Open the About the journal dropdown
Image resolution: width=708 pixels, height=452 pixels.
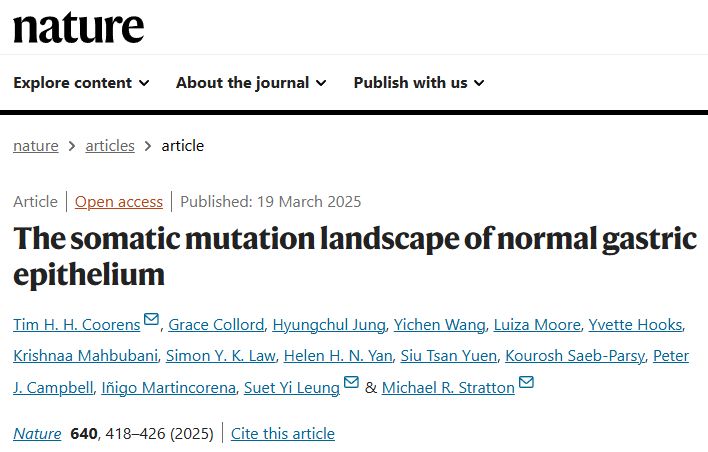[x=251, y=83]
